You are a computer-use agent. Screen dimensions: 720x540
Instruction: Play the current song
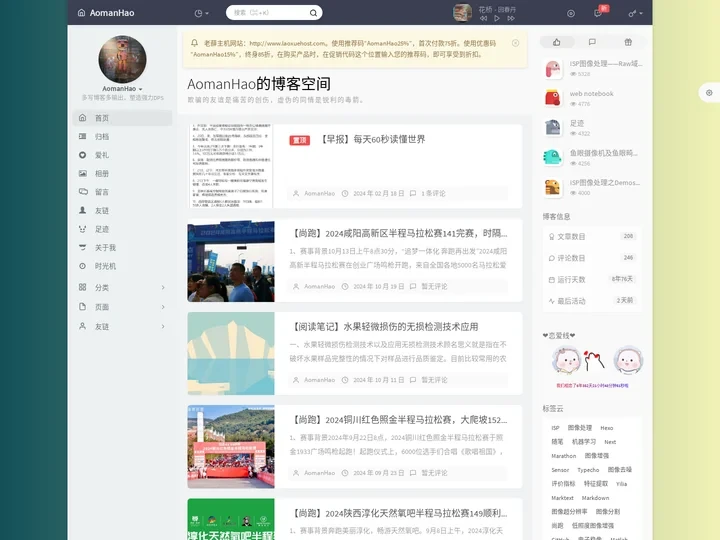tap(497, 18)
